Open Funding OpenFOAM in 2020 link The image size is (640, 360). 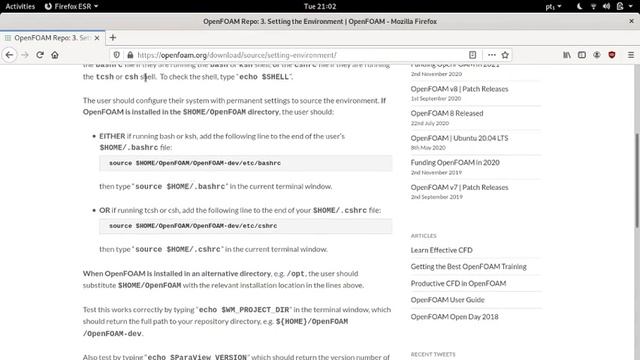pyautogui.click(x=455, y=162)
